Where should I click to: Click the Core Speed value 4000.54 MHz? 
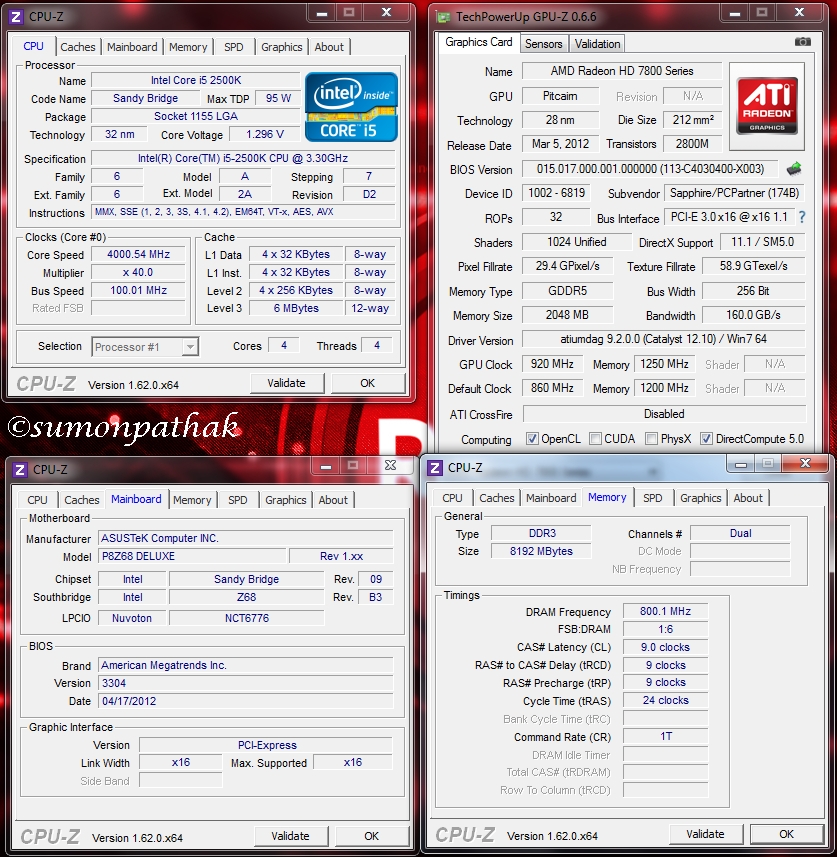[x=139, y=254]
